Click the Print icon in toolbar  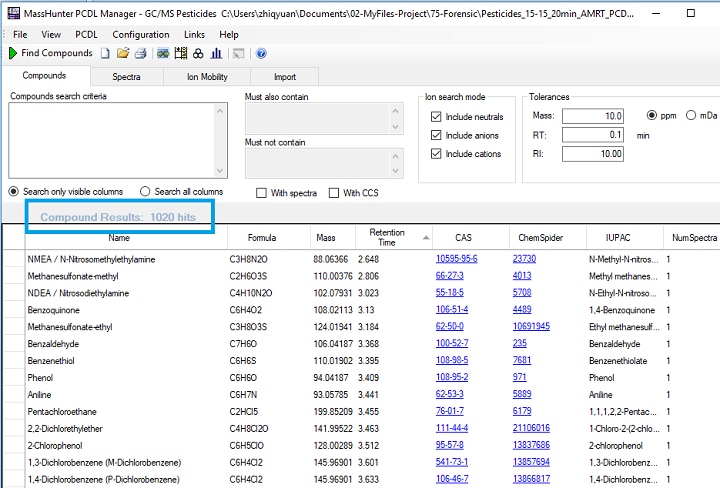click(140, 53)
